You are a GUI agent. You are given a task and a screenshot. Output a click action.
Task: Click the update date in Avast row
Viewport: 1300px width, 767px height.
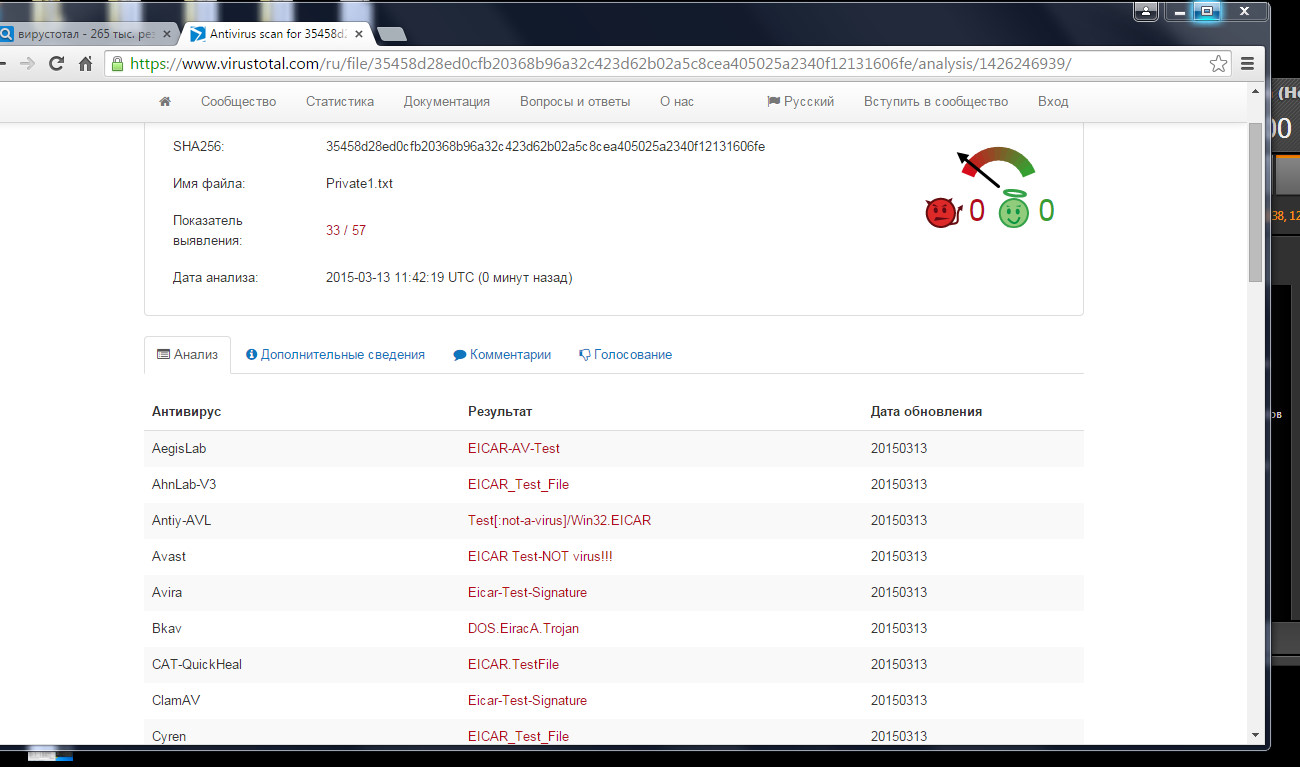coord(899,556)
